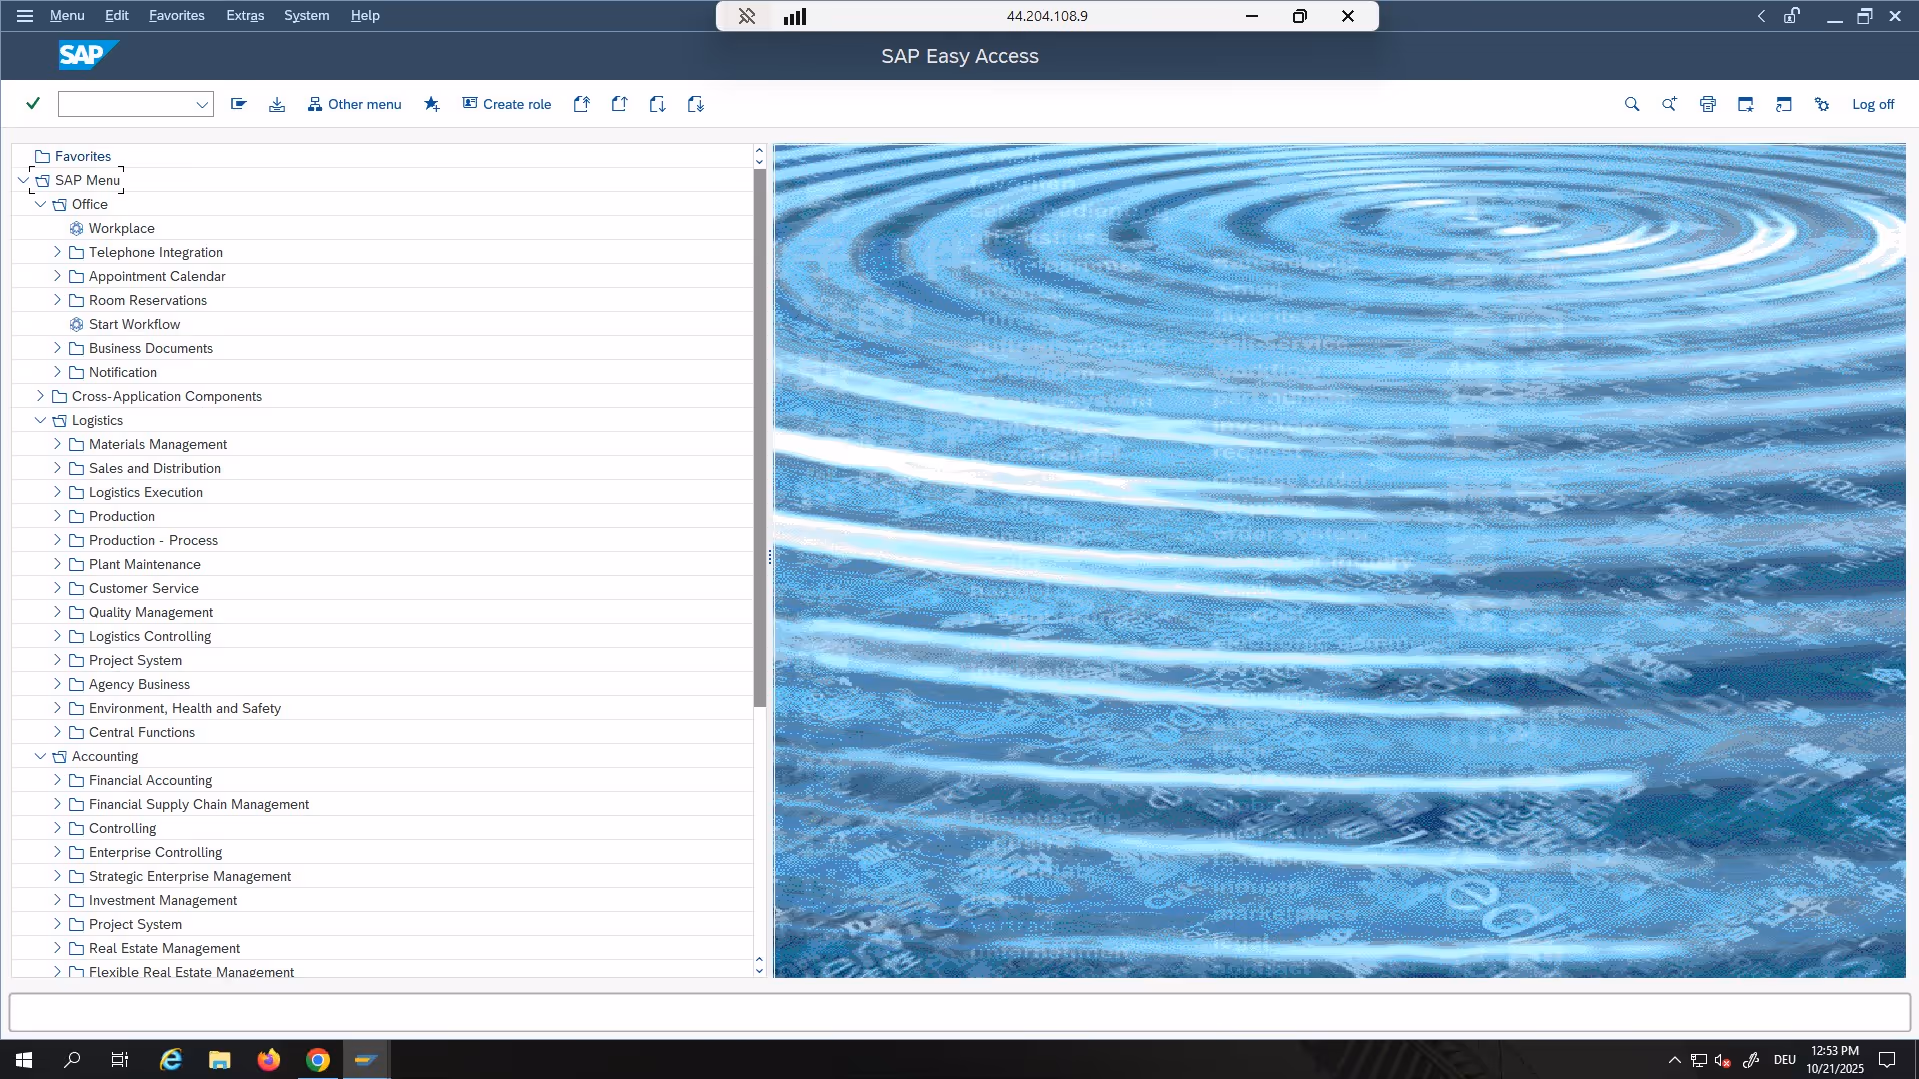This screenshot has height=1079, width=1919.
Task: Collapse the Accounting tree node
Action: 40,756
